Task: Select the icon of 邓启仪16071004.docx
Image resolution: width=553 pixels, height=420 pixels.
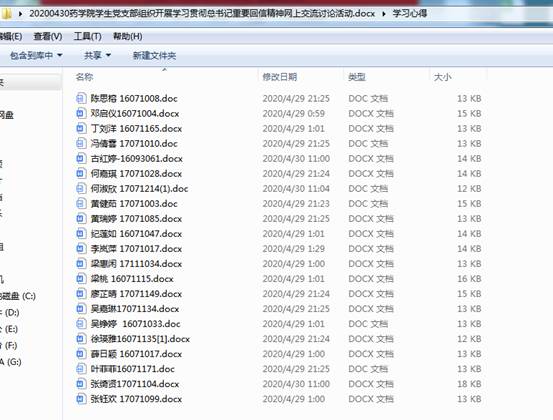Action: [x=81, y=113]
